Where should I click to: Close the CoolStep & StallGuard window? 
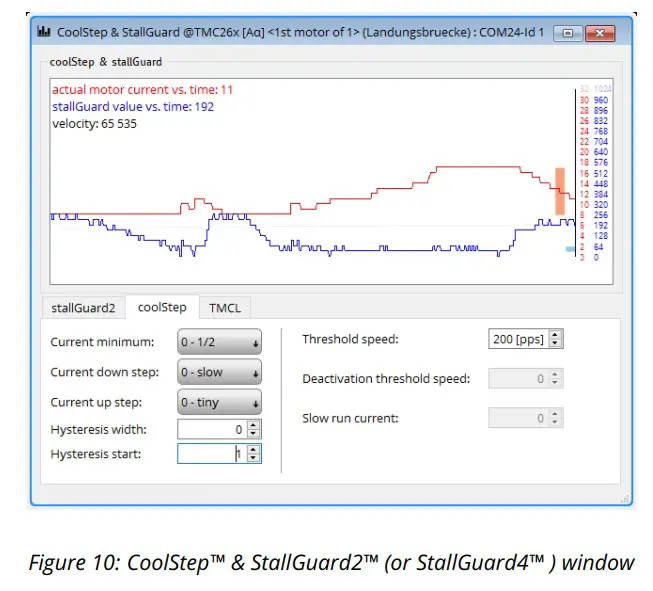click(x=600, y=33)
